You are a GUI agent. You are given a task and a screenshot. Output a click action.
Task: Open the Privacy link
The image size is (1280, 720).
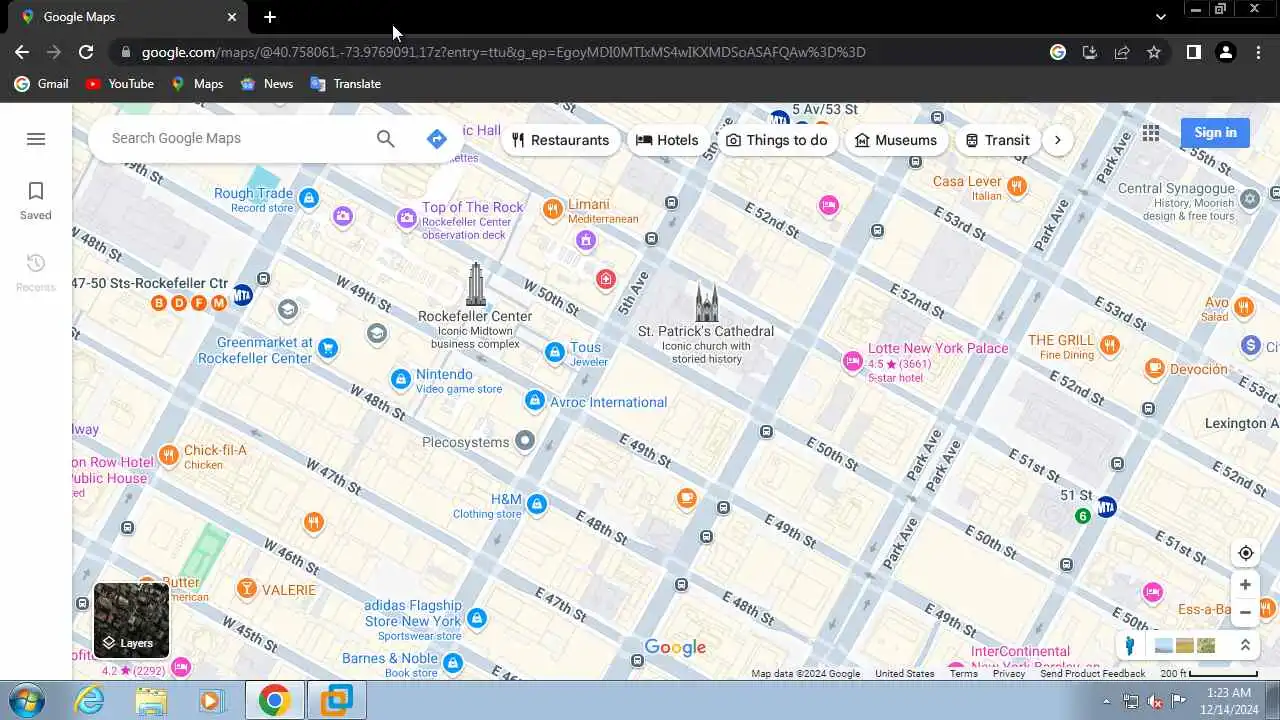click(x=1009, y=674)
